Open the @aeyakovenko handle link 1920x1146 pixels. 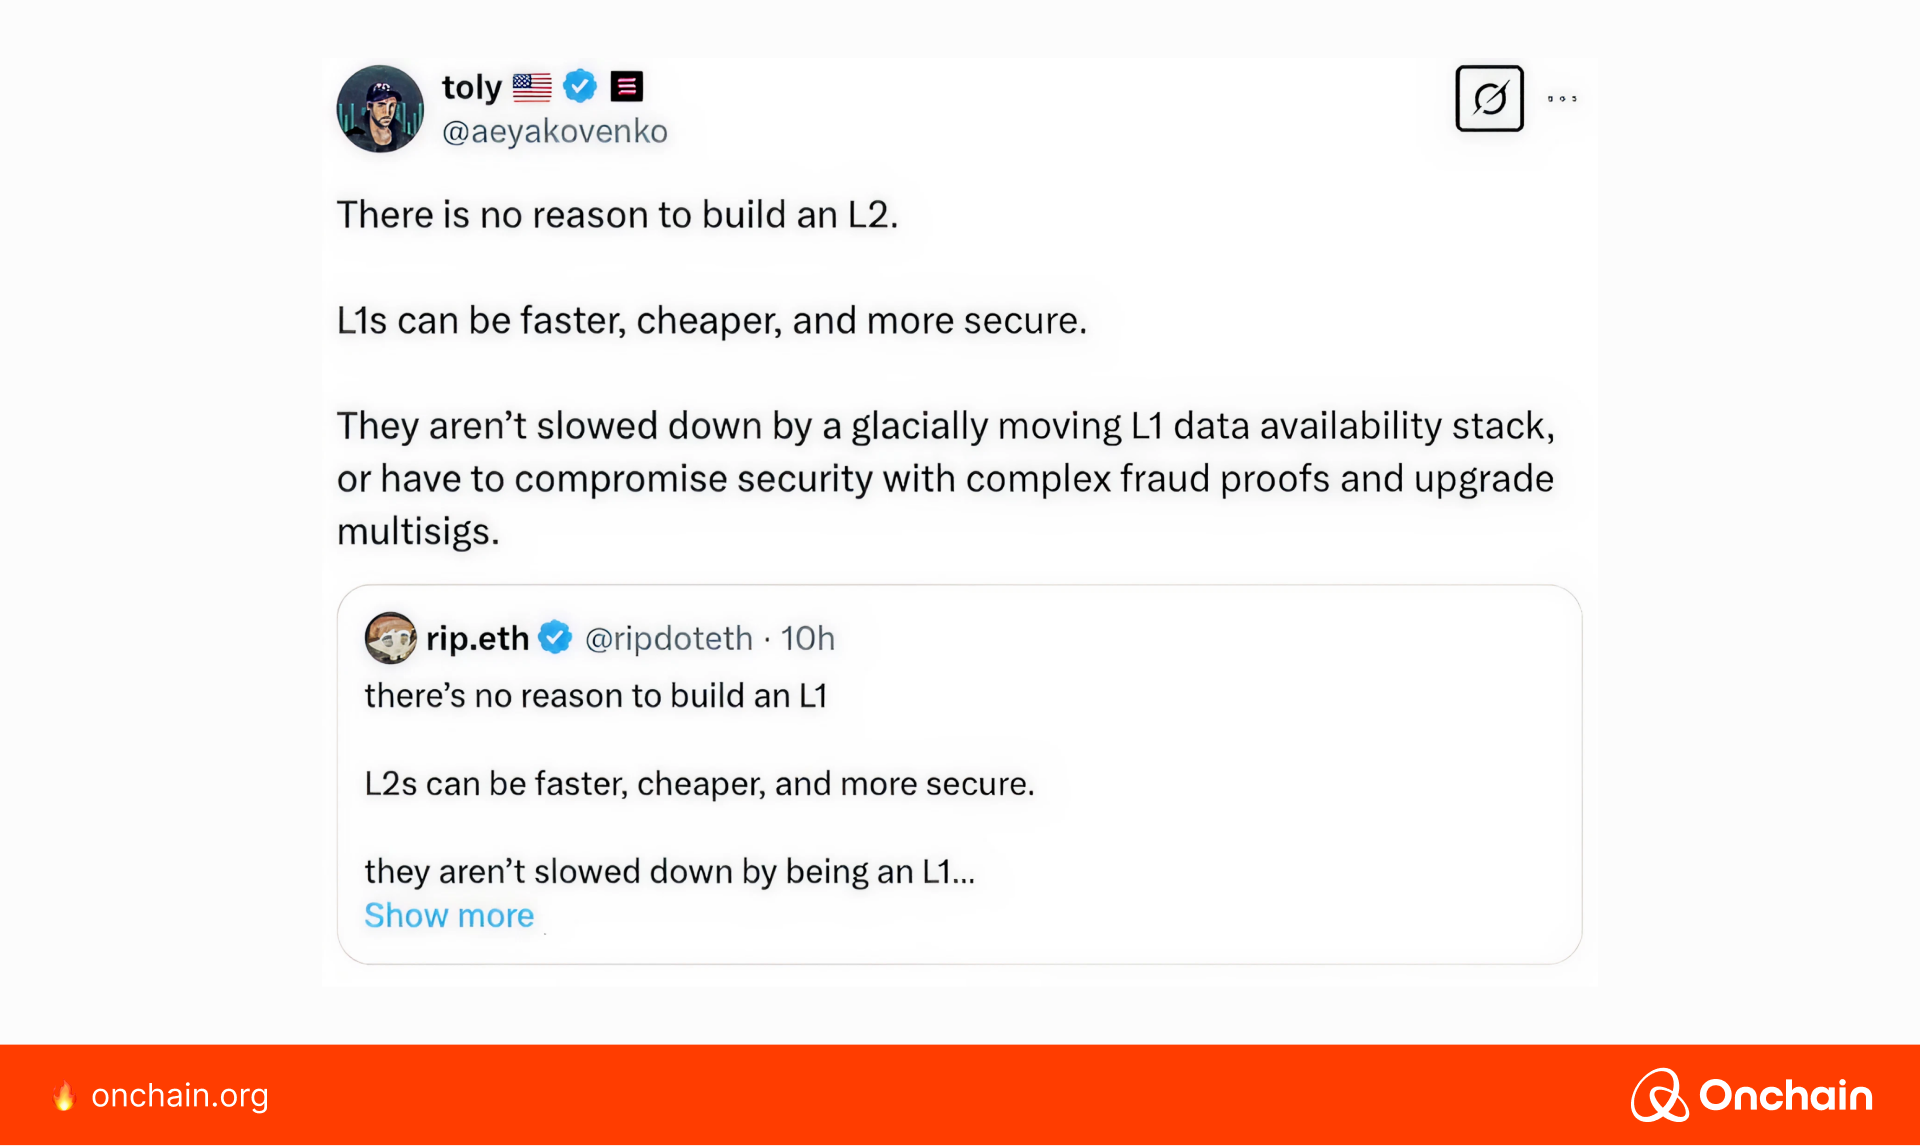click(x=555, y=131)
